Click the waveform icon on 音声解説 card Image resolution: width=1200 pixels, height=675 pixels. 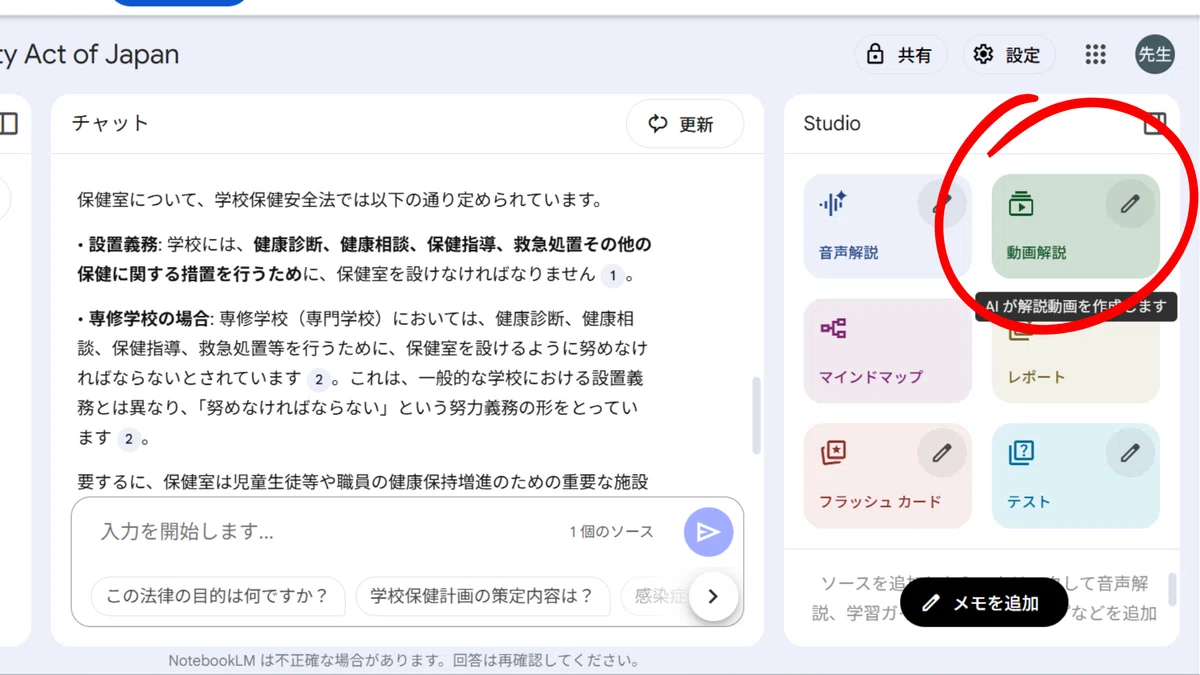point(833,204)
